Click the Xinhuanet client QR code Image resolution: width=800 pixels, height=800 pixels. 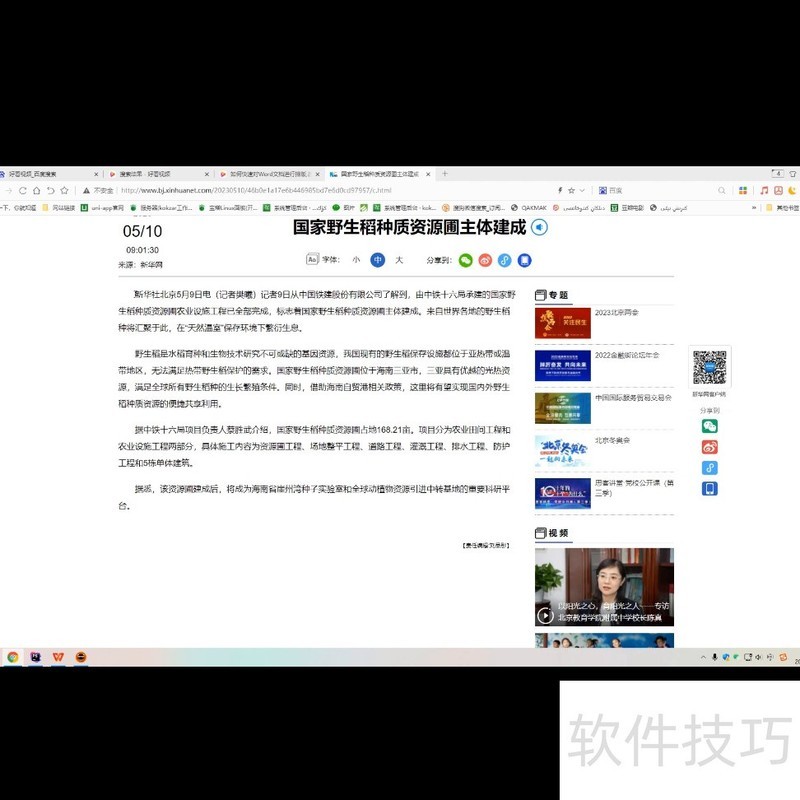coord(710,367)
